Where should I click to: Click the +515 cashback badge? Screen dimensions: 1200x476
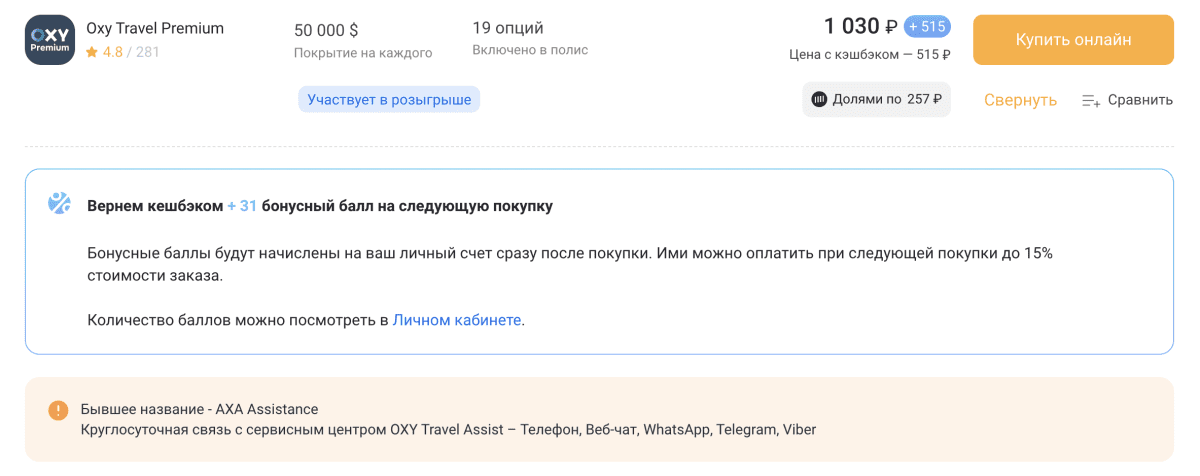pyautogui.click(x=927, y=26)
